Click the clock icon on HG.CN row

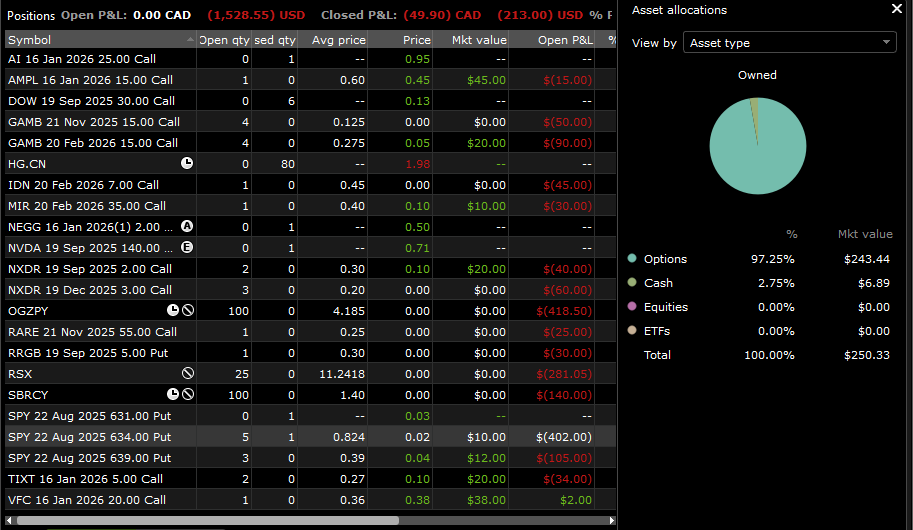point(186,163)
